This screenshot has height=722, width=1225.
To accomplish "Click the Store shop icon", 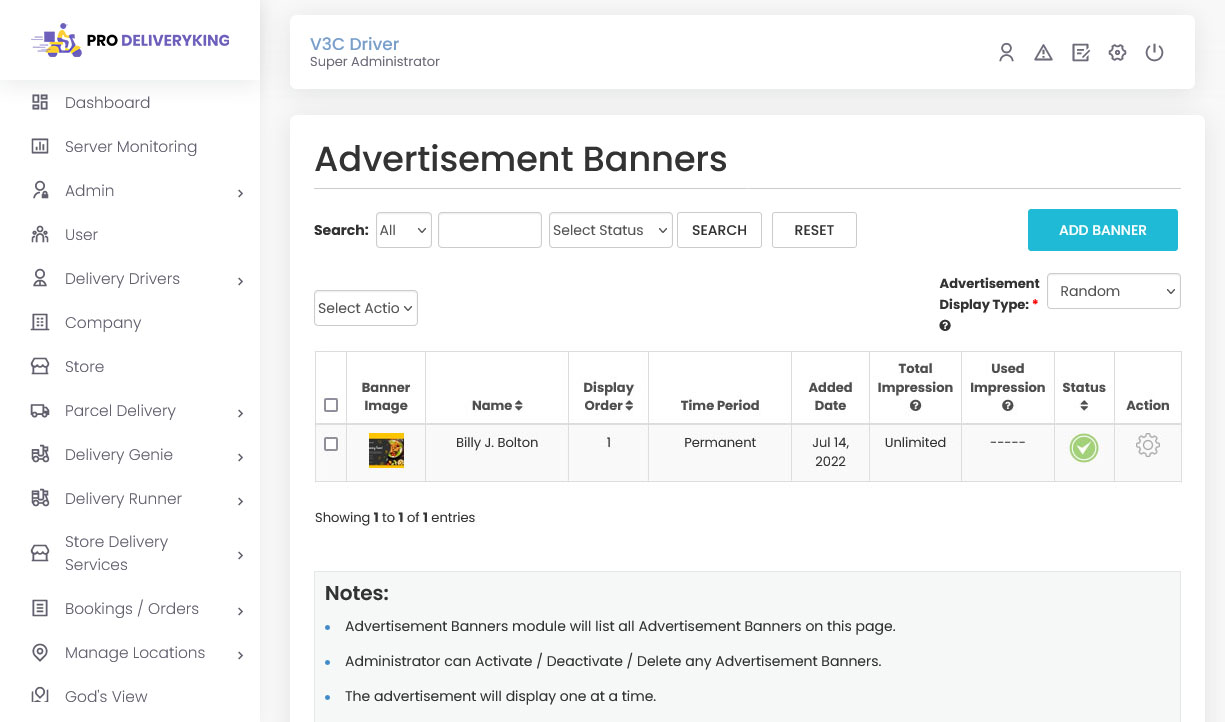I will pyautogui.click(x=40, y=366).
